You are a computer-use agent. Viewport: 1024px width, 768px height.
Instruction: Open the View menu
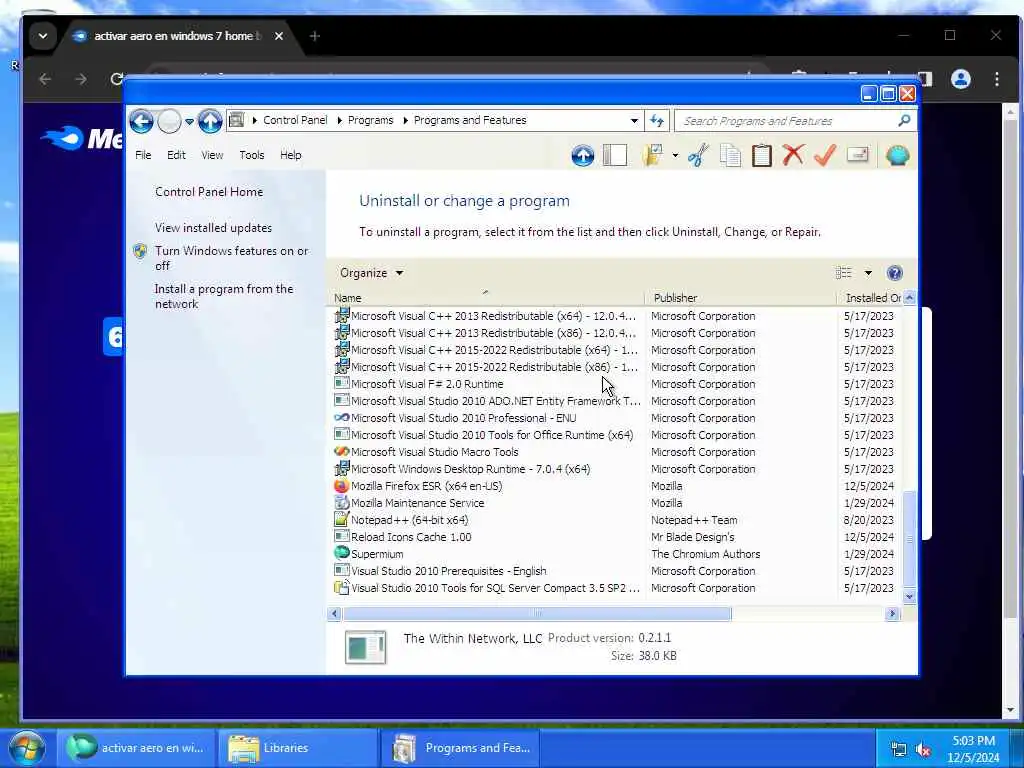point(212,155)
